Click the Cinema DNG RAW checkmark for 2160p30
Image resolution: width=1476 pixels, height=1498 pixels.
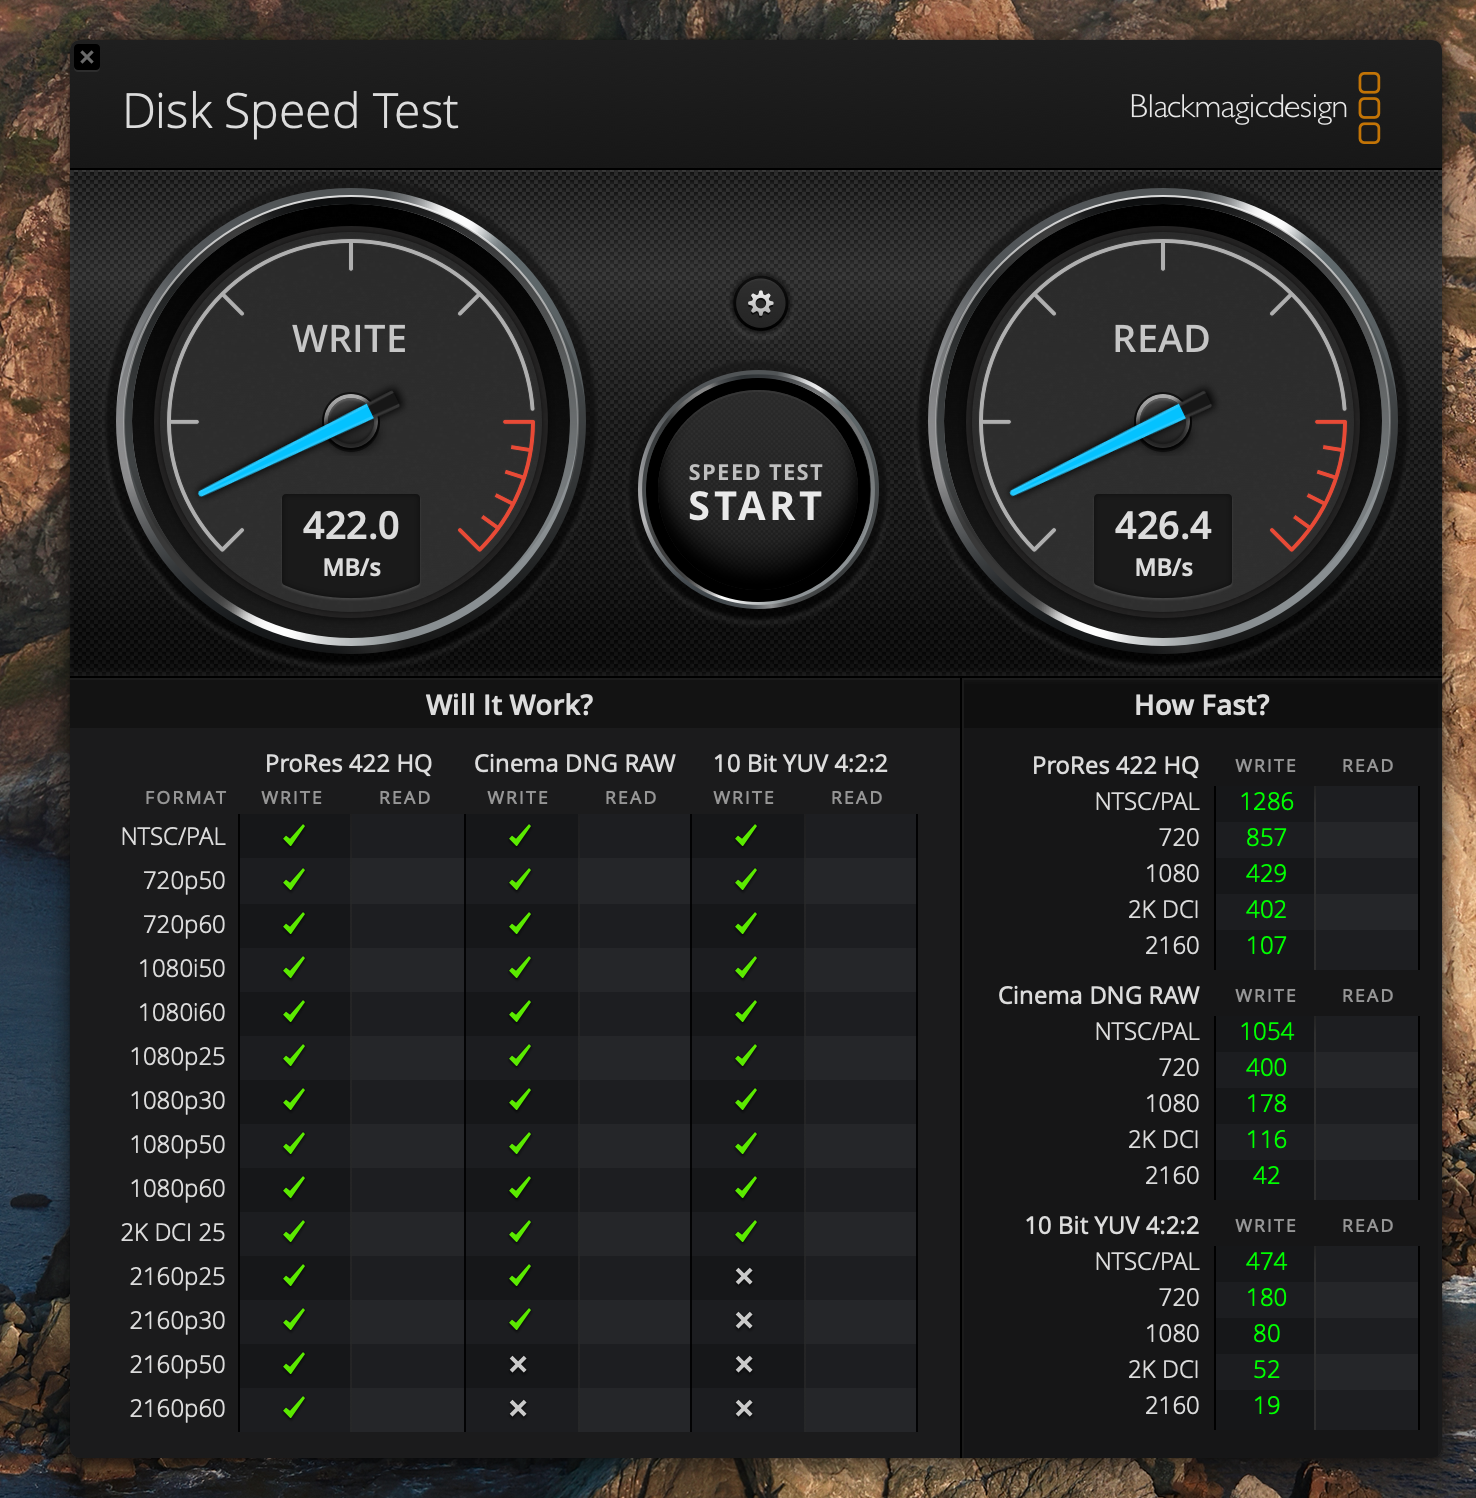[x=520, y=1320]
